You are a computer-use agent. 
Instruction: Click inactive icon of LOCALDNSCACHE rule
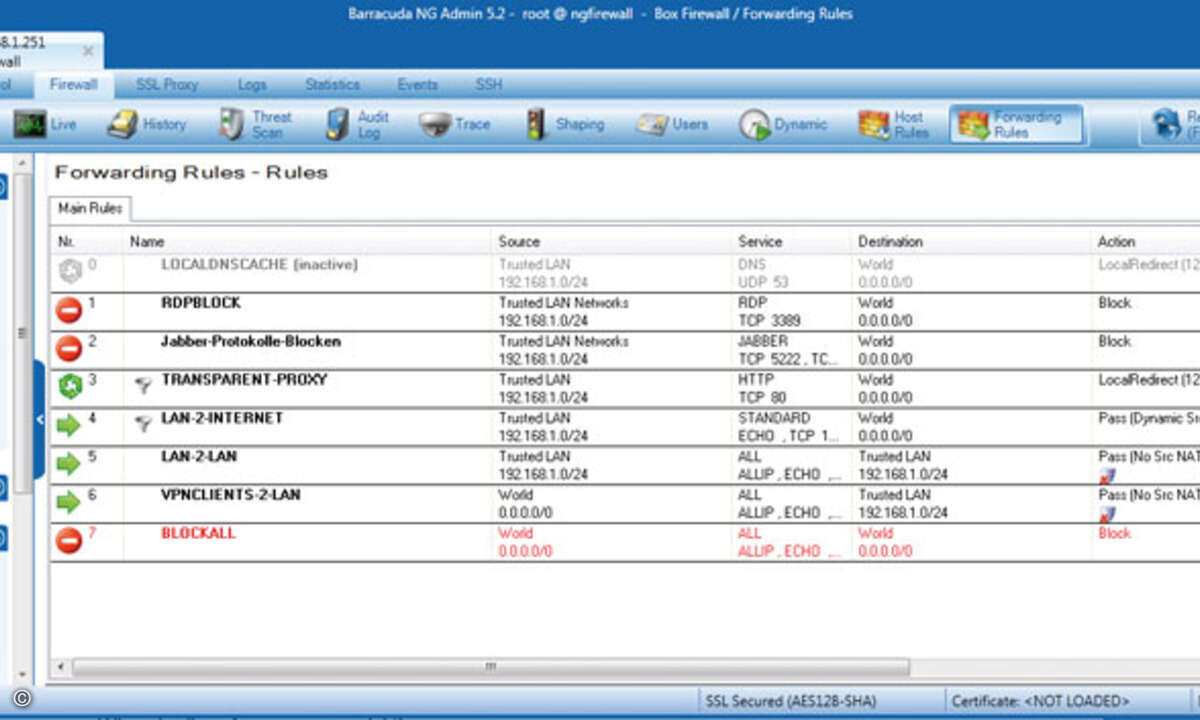pyautogui.click(x=68, y=272)
